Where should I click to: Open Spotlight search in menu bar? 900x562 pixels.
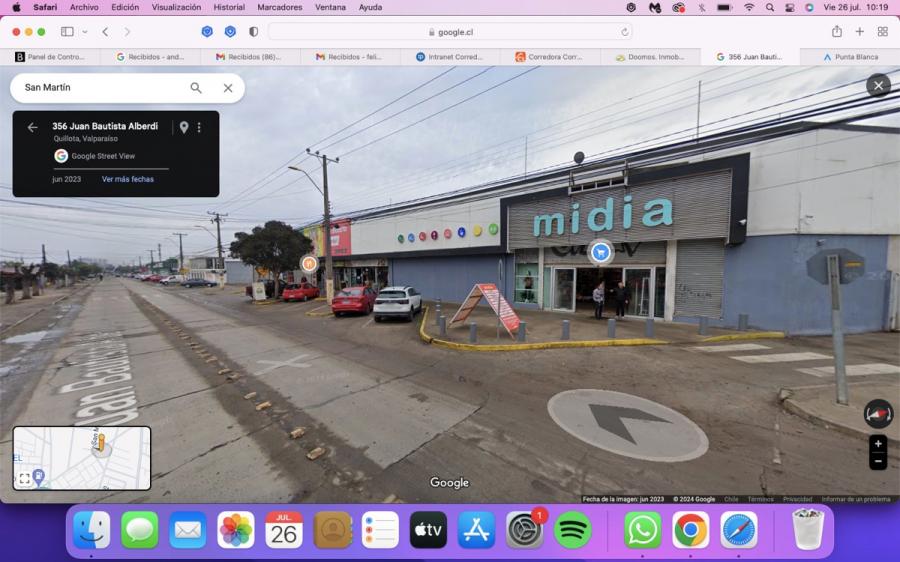[x=770, y=7]
